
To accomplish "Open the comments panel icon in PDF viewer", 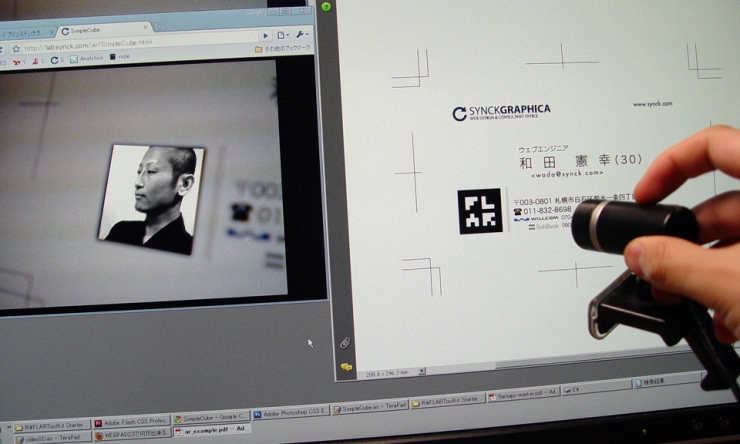I will click(346, 367).
